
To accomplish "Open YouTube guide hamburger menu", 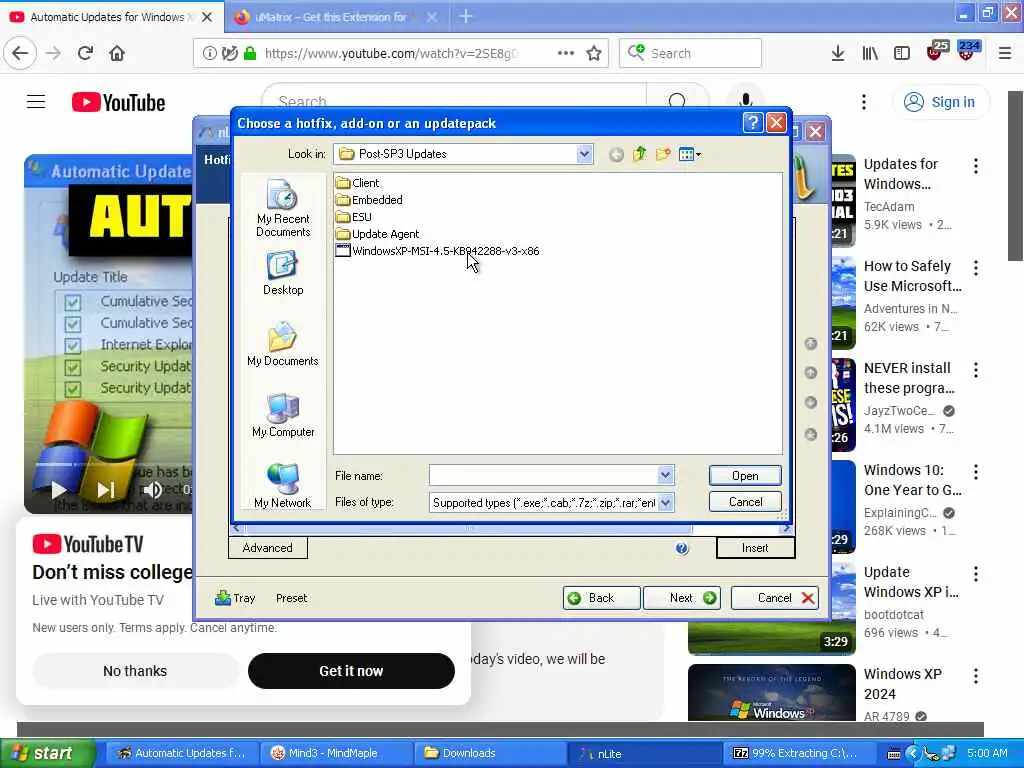I will [x=36, y=102].
